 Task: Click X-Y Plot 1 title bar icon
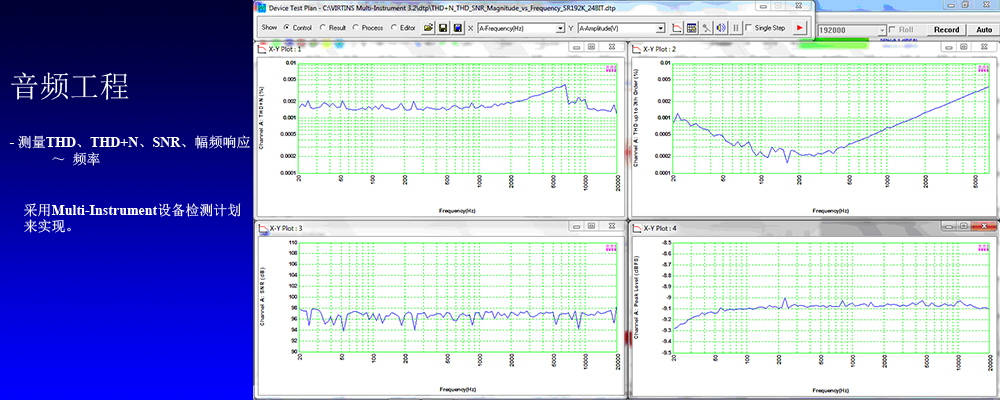click(x=261, y=48)
